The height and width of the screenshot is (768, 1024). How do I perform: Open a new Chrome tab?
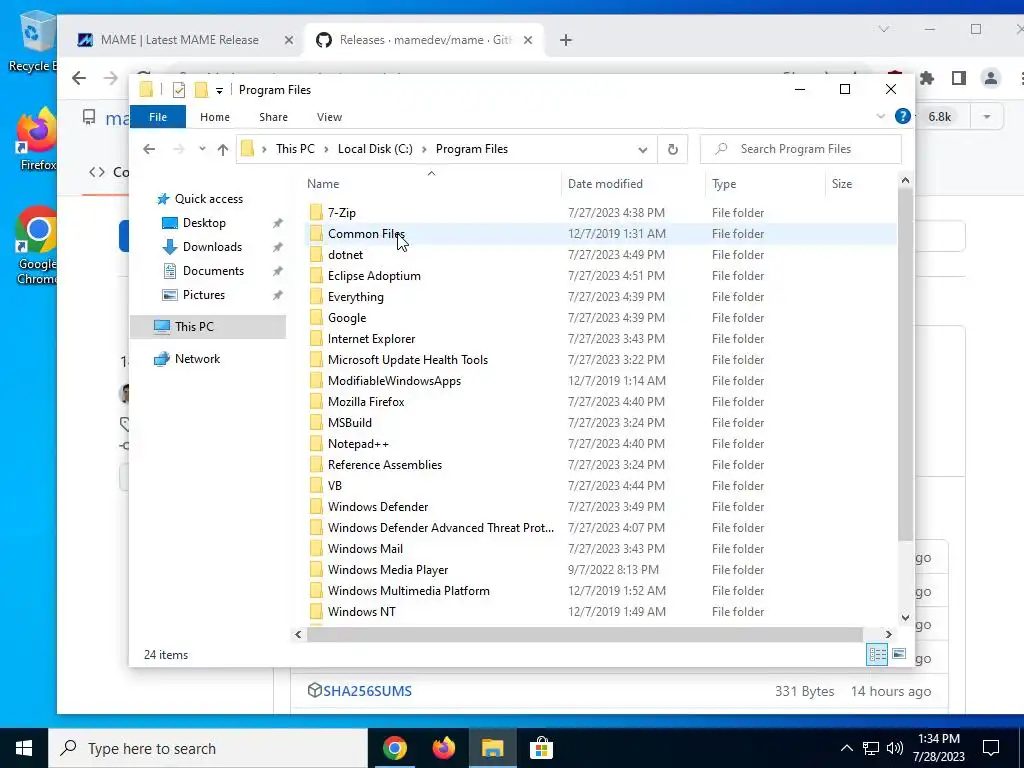566,40
